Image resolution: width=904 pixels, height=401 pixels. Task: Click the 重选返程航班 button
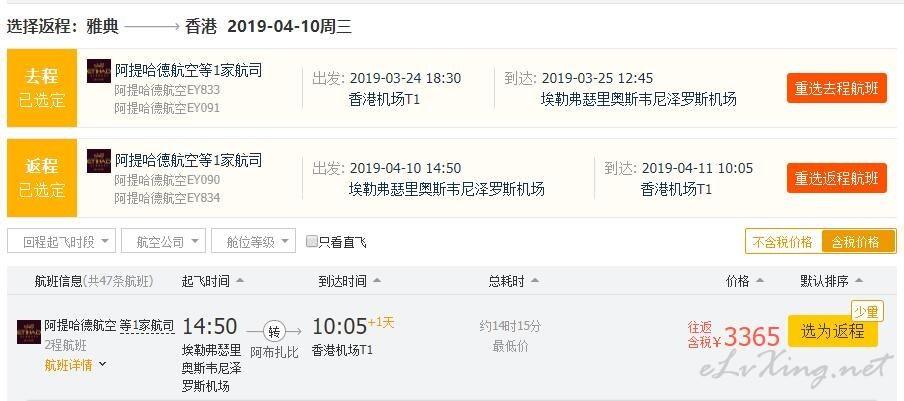coord(837,178)
